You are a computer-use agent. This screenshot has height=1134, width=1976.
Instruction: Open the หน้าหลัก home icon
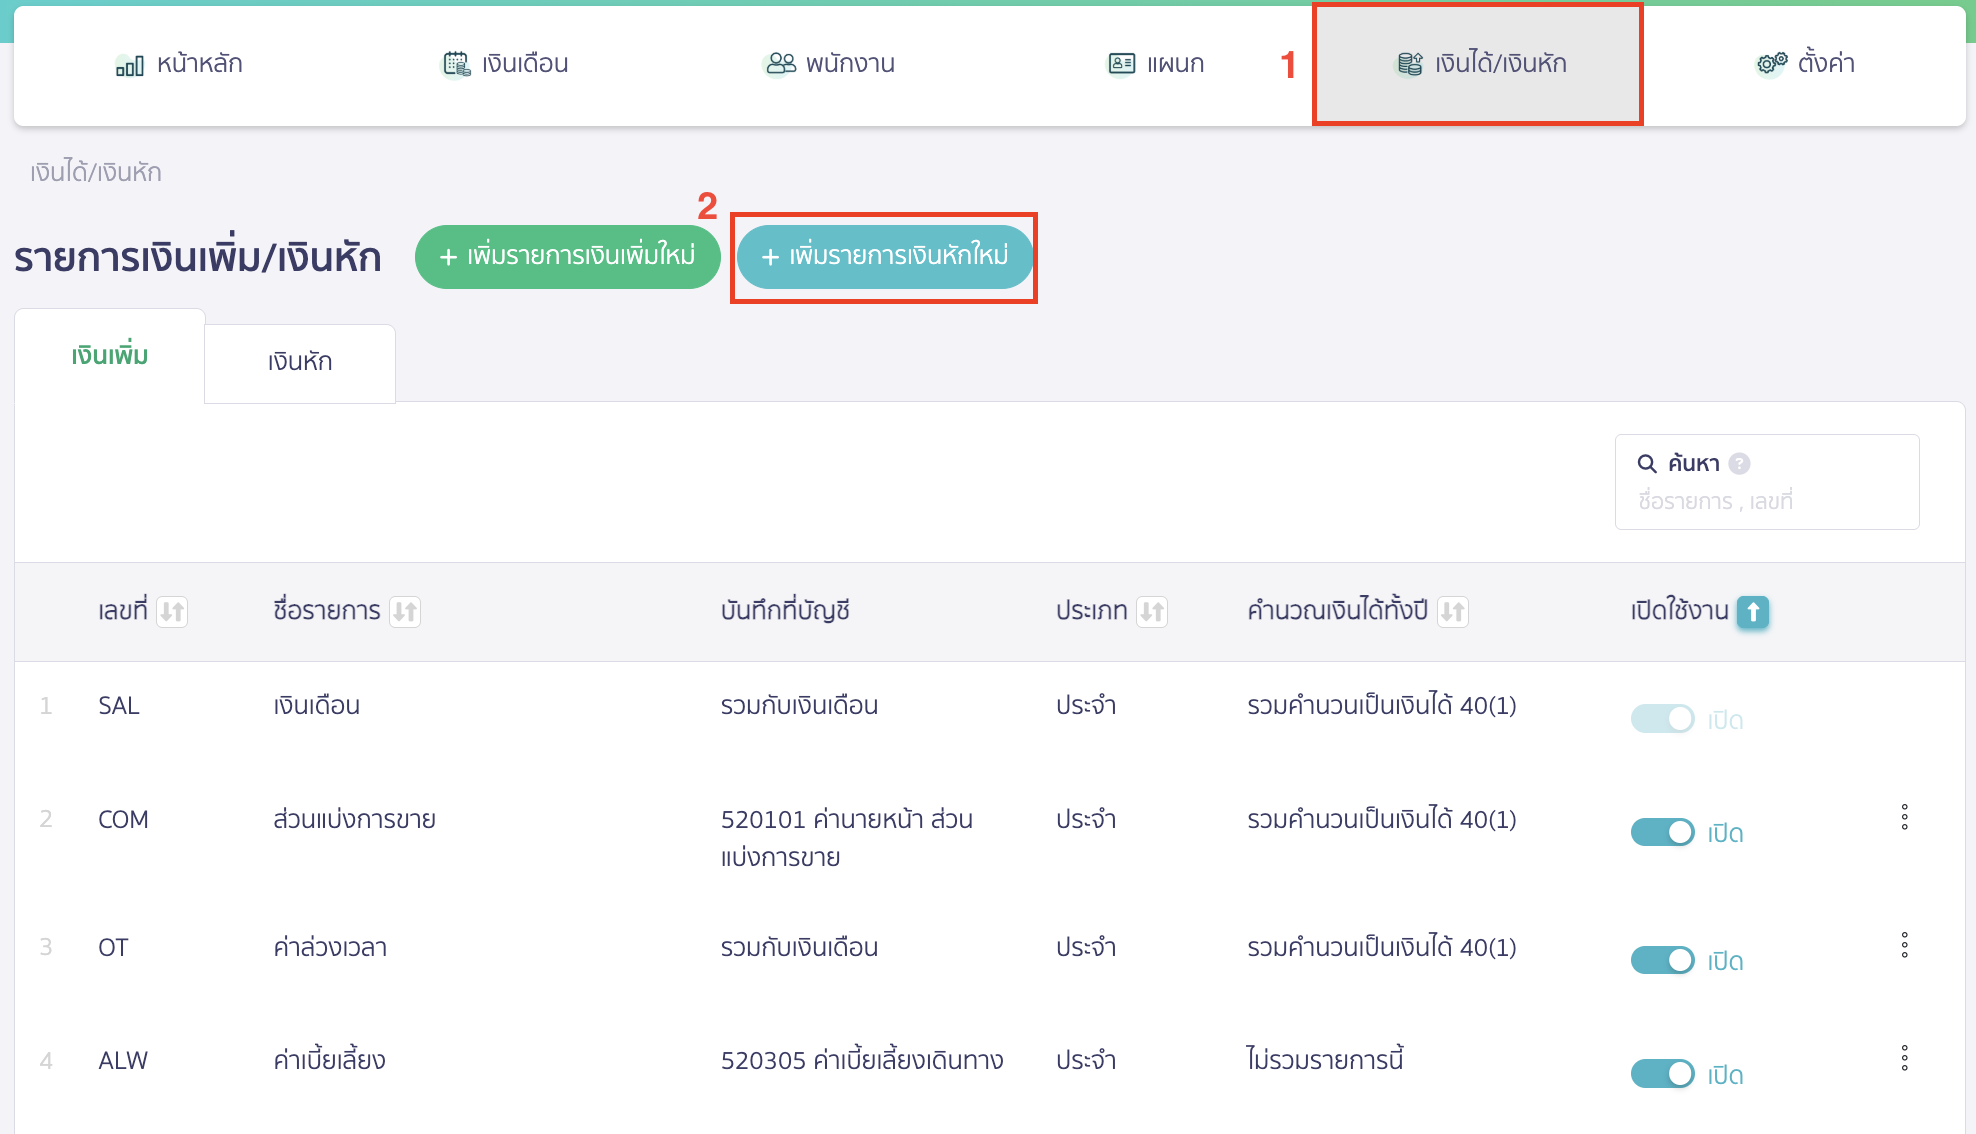pos(130,63)
